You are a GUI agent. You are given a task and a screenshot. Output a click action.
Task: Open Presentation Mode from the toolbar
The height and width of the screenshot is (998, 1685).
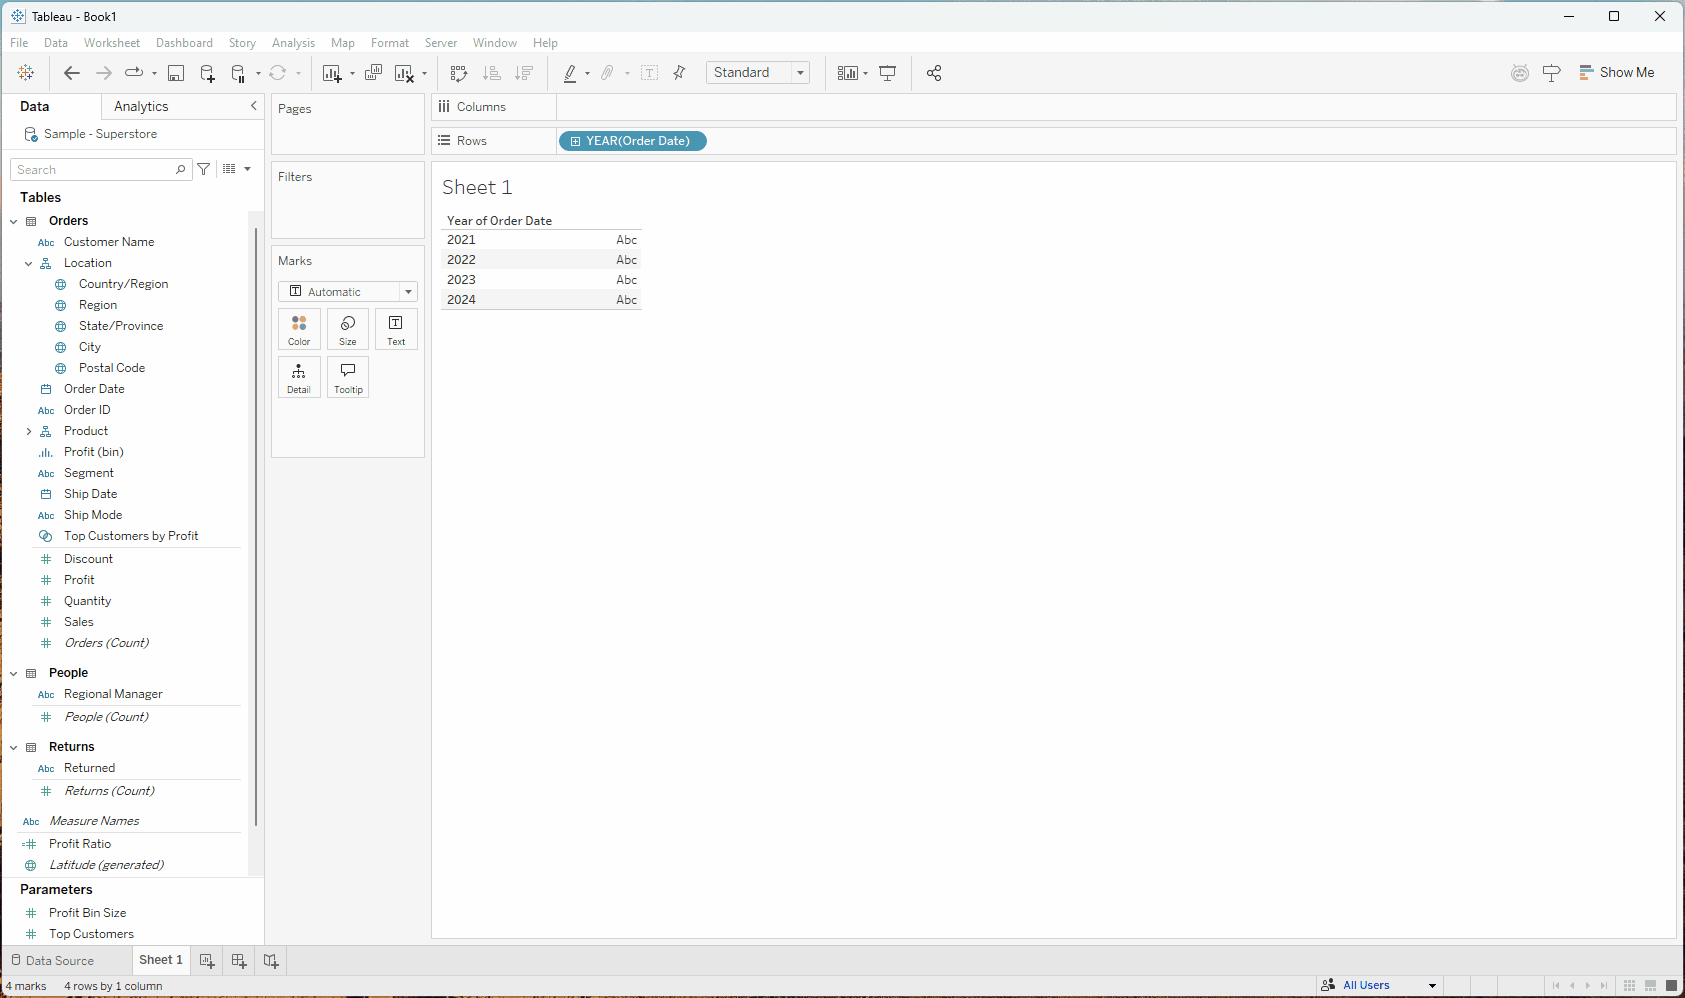(x=887, y=73)
